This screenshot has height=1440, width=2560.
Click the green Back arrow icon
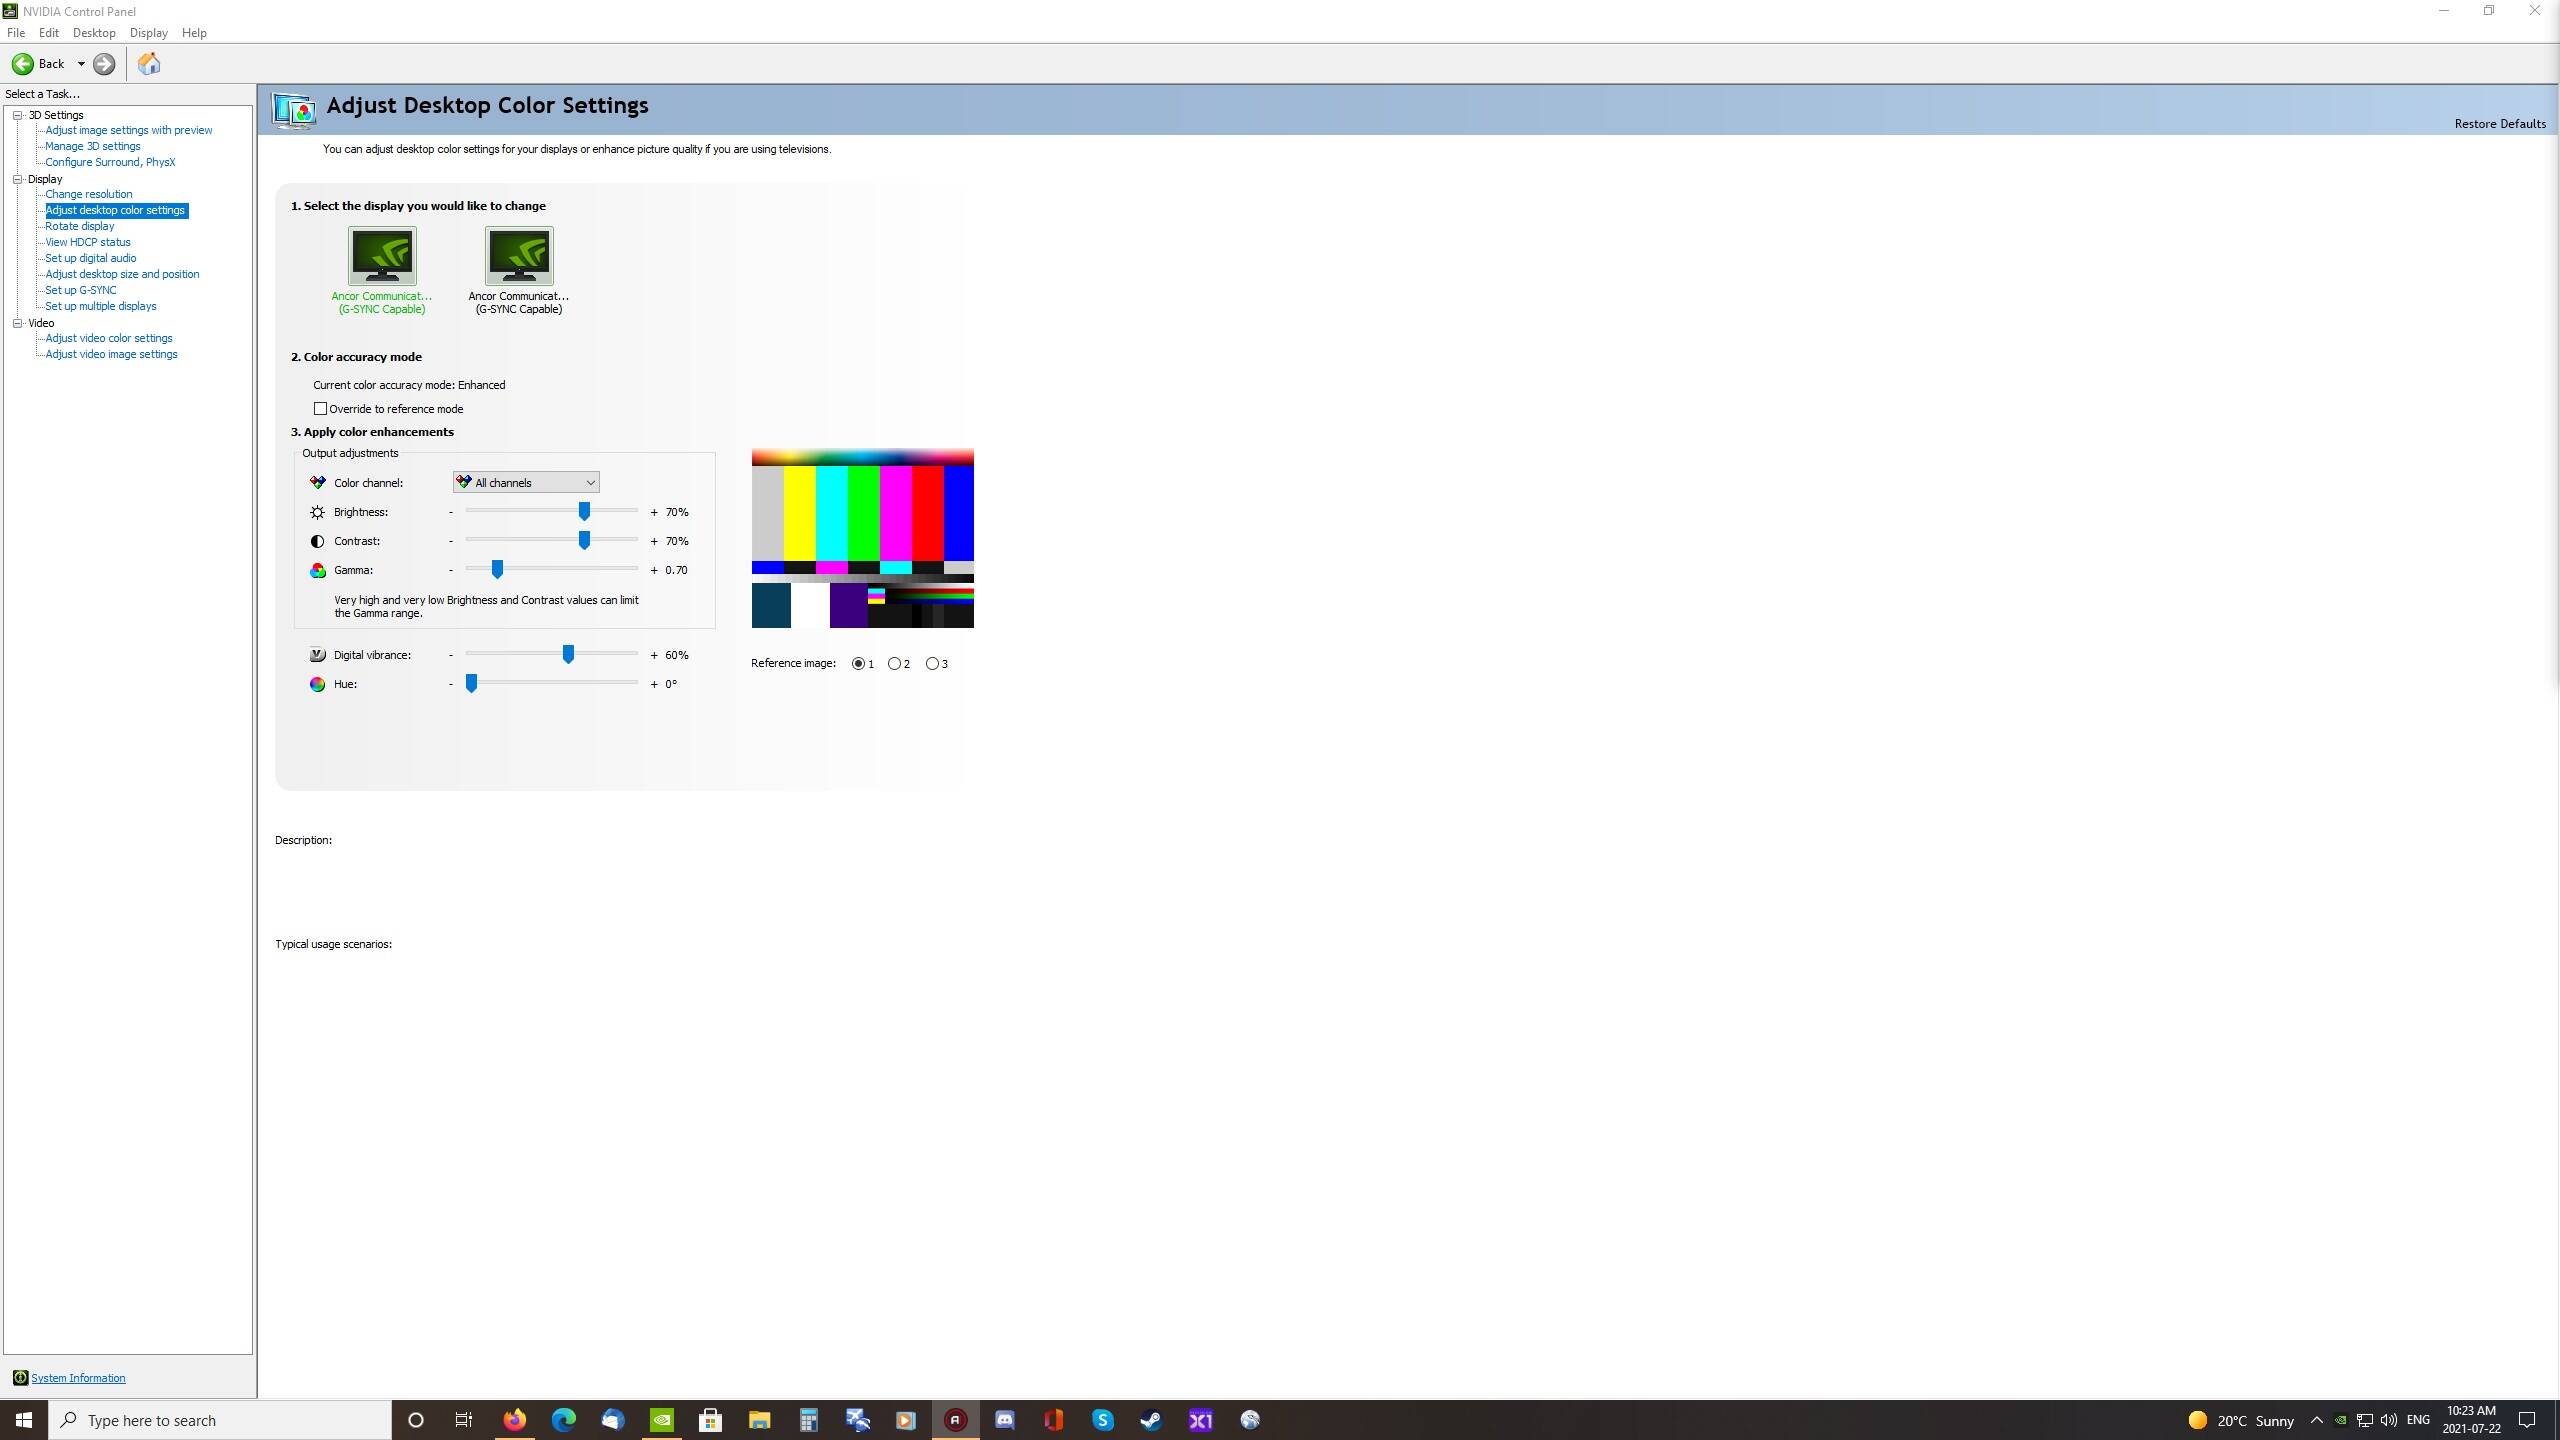(22, 64)
